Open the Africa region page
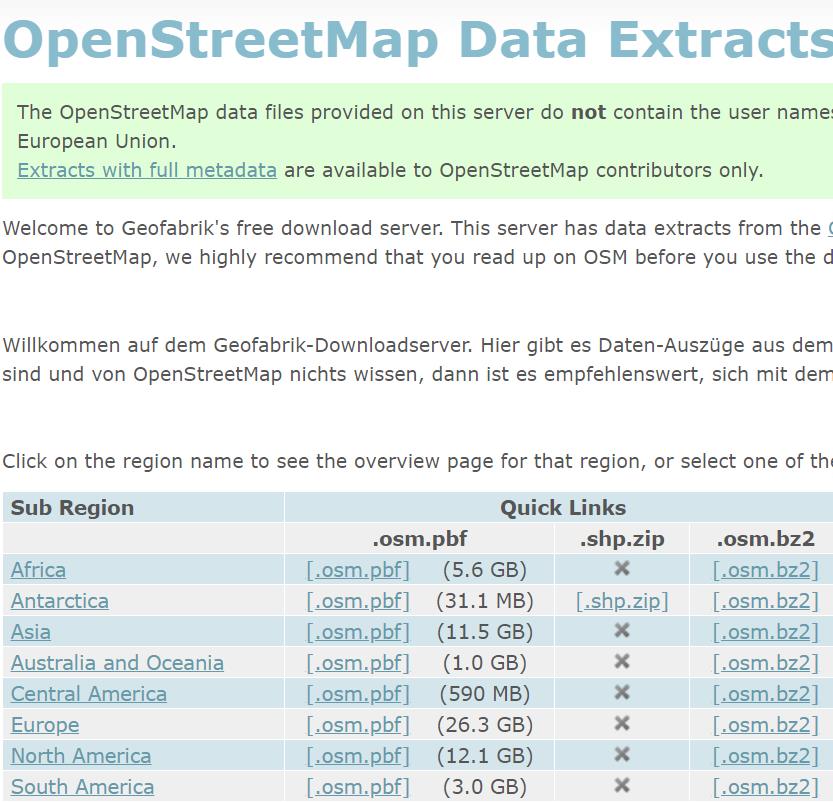Screen dimensions: 833x802 tap(38, 570)
